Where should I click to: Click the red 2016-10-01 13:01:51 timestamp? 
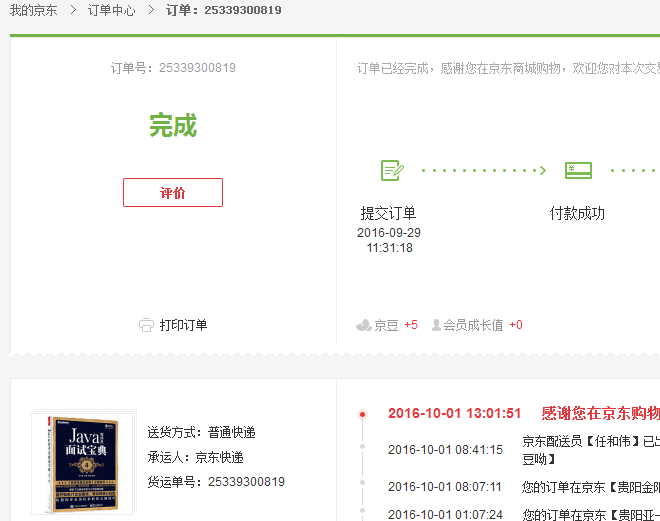pyautogui.click(x=454, y=413)
